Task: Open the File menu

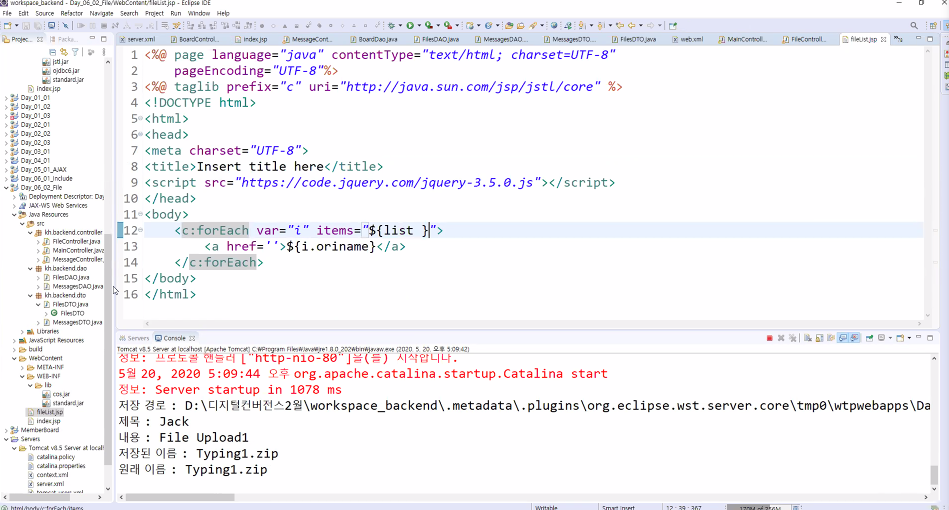Action: (x=7, y=13)
